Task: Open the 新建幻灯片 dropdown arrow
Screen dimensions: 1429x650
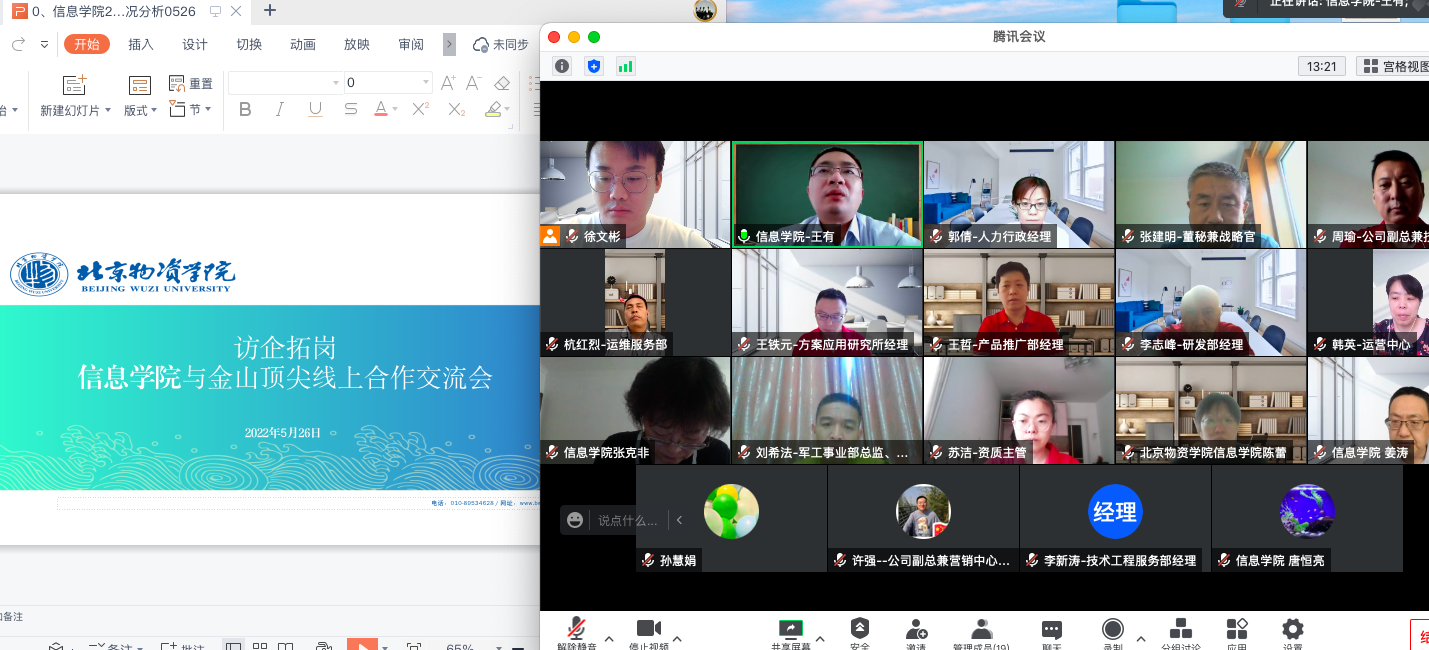Action: pos(108,111)
